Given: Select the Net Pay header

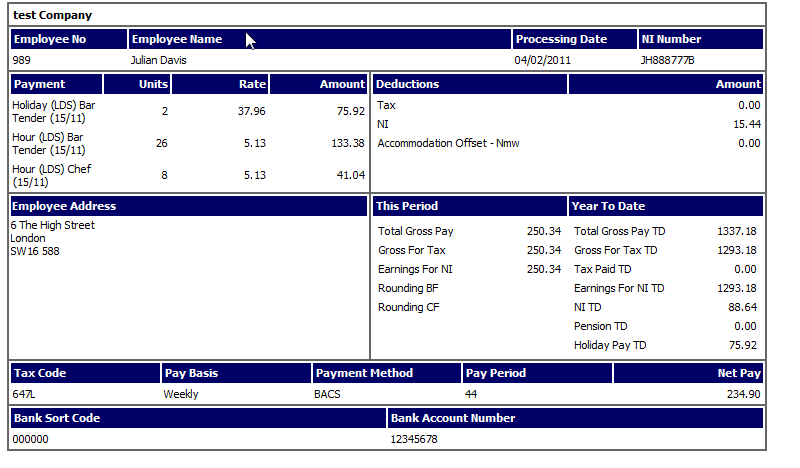Looking at the screenshot, I should pyautogui.click(x=688, y=373).
